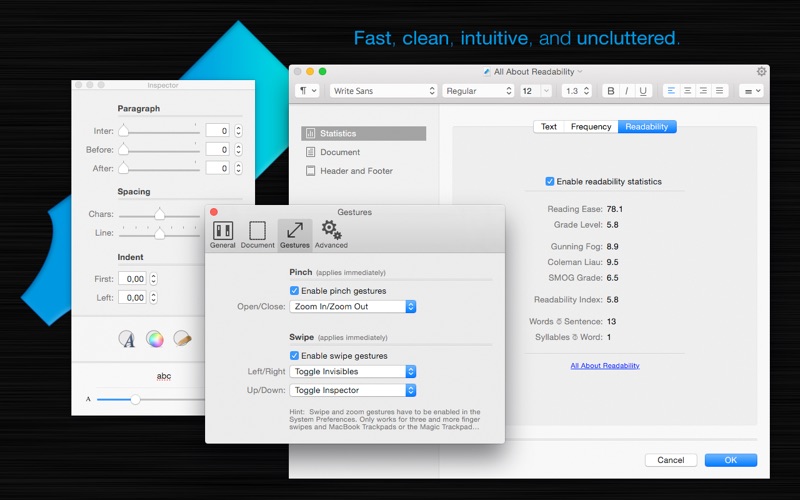Screen dimensions: 800x500
Task: Open the Write Sans font dropdown
Action: (384, 91)
